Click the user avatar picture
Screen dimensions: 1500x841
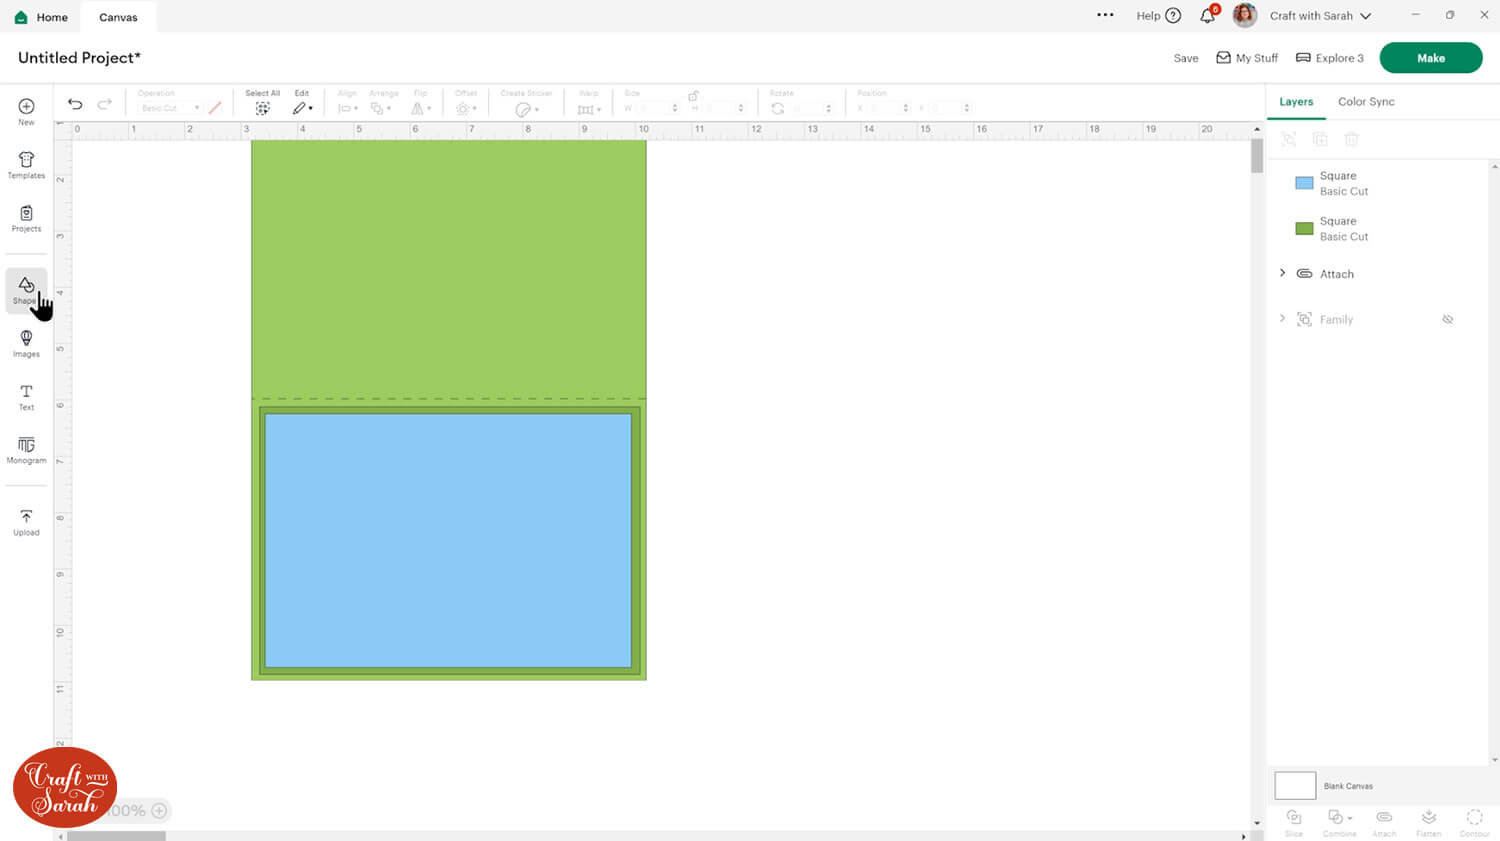[1244, 15]
